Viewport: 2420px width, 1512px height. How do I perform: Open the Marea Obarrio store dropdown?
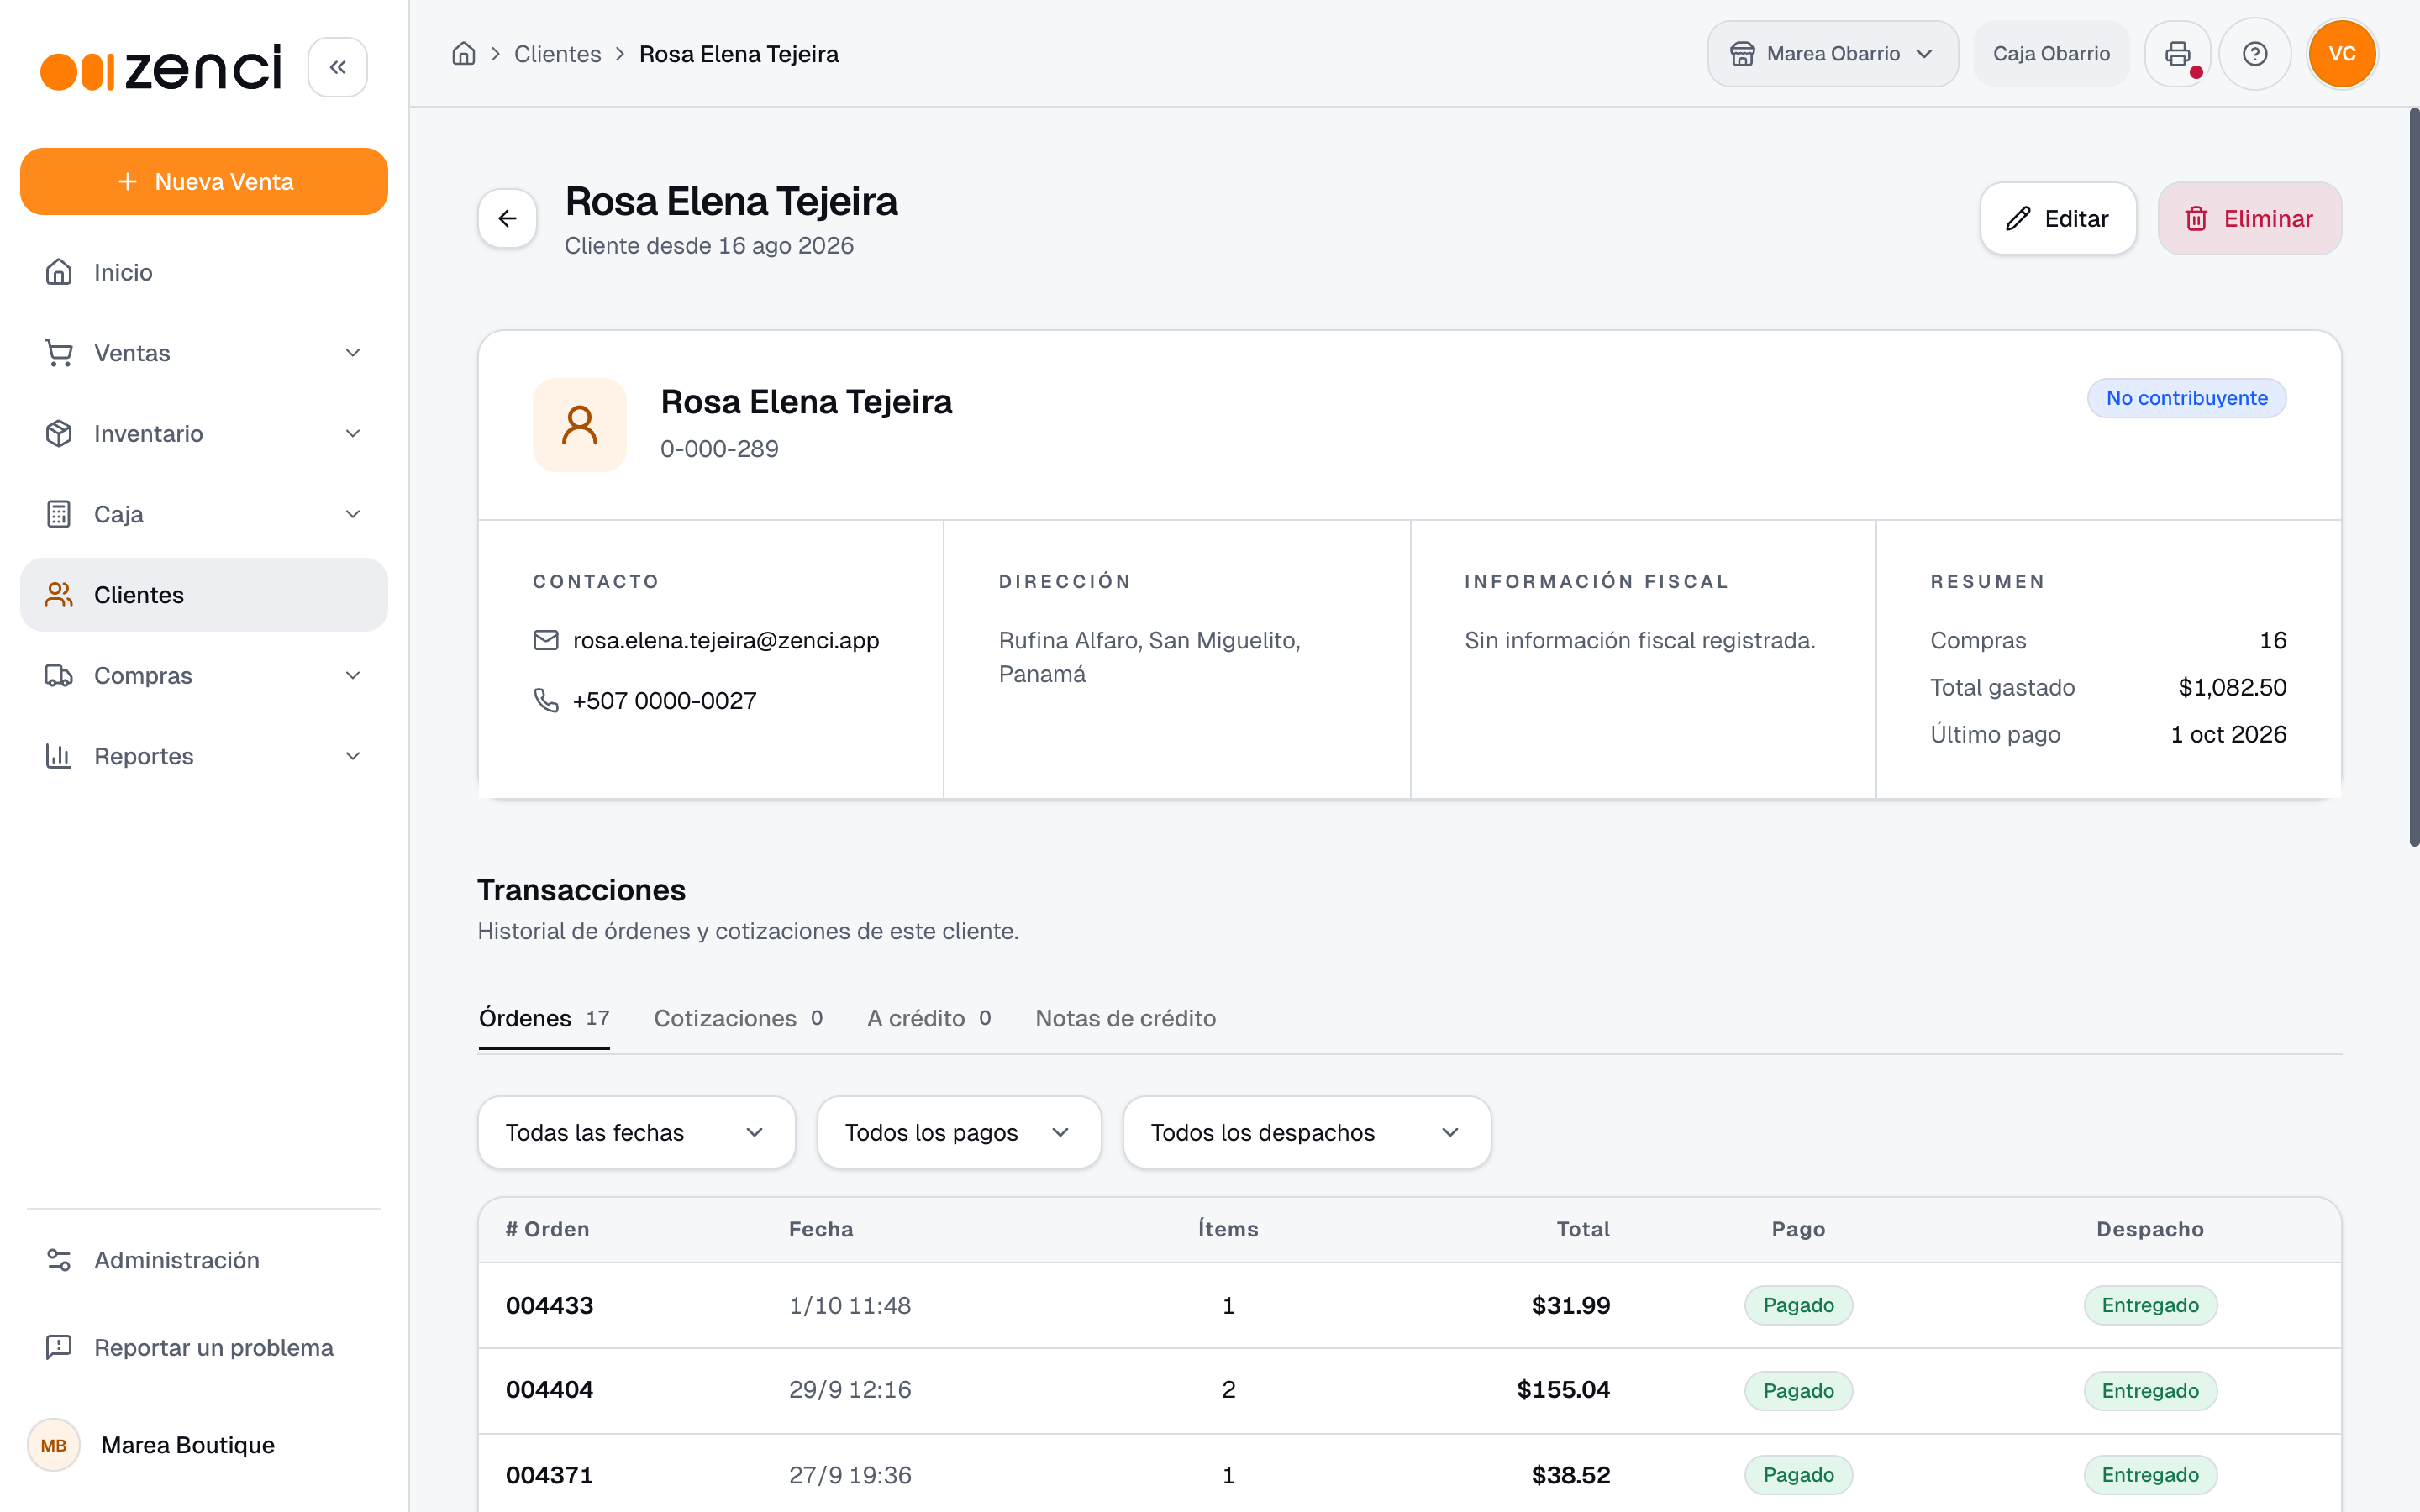click(x=1832, y=54)
